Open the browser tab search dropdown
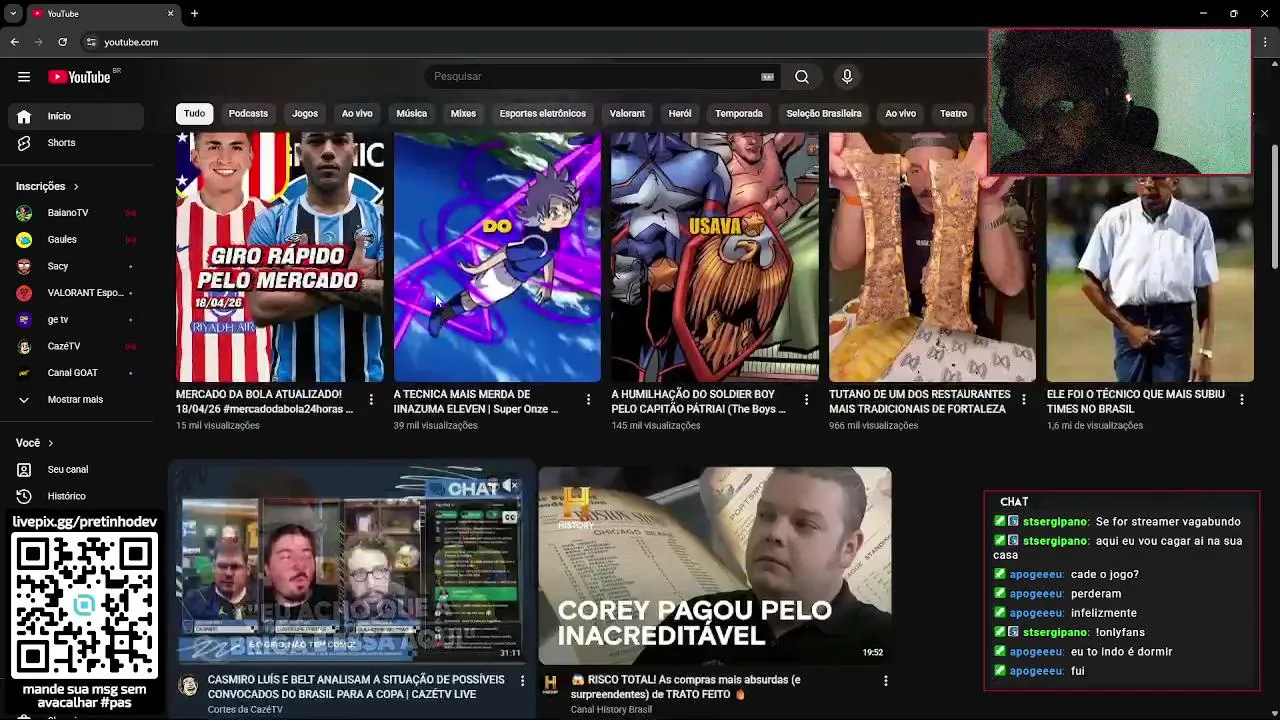The height and width of the screenshot is (720, 1280). click(x=13, y=14)
